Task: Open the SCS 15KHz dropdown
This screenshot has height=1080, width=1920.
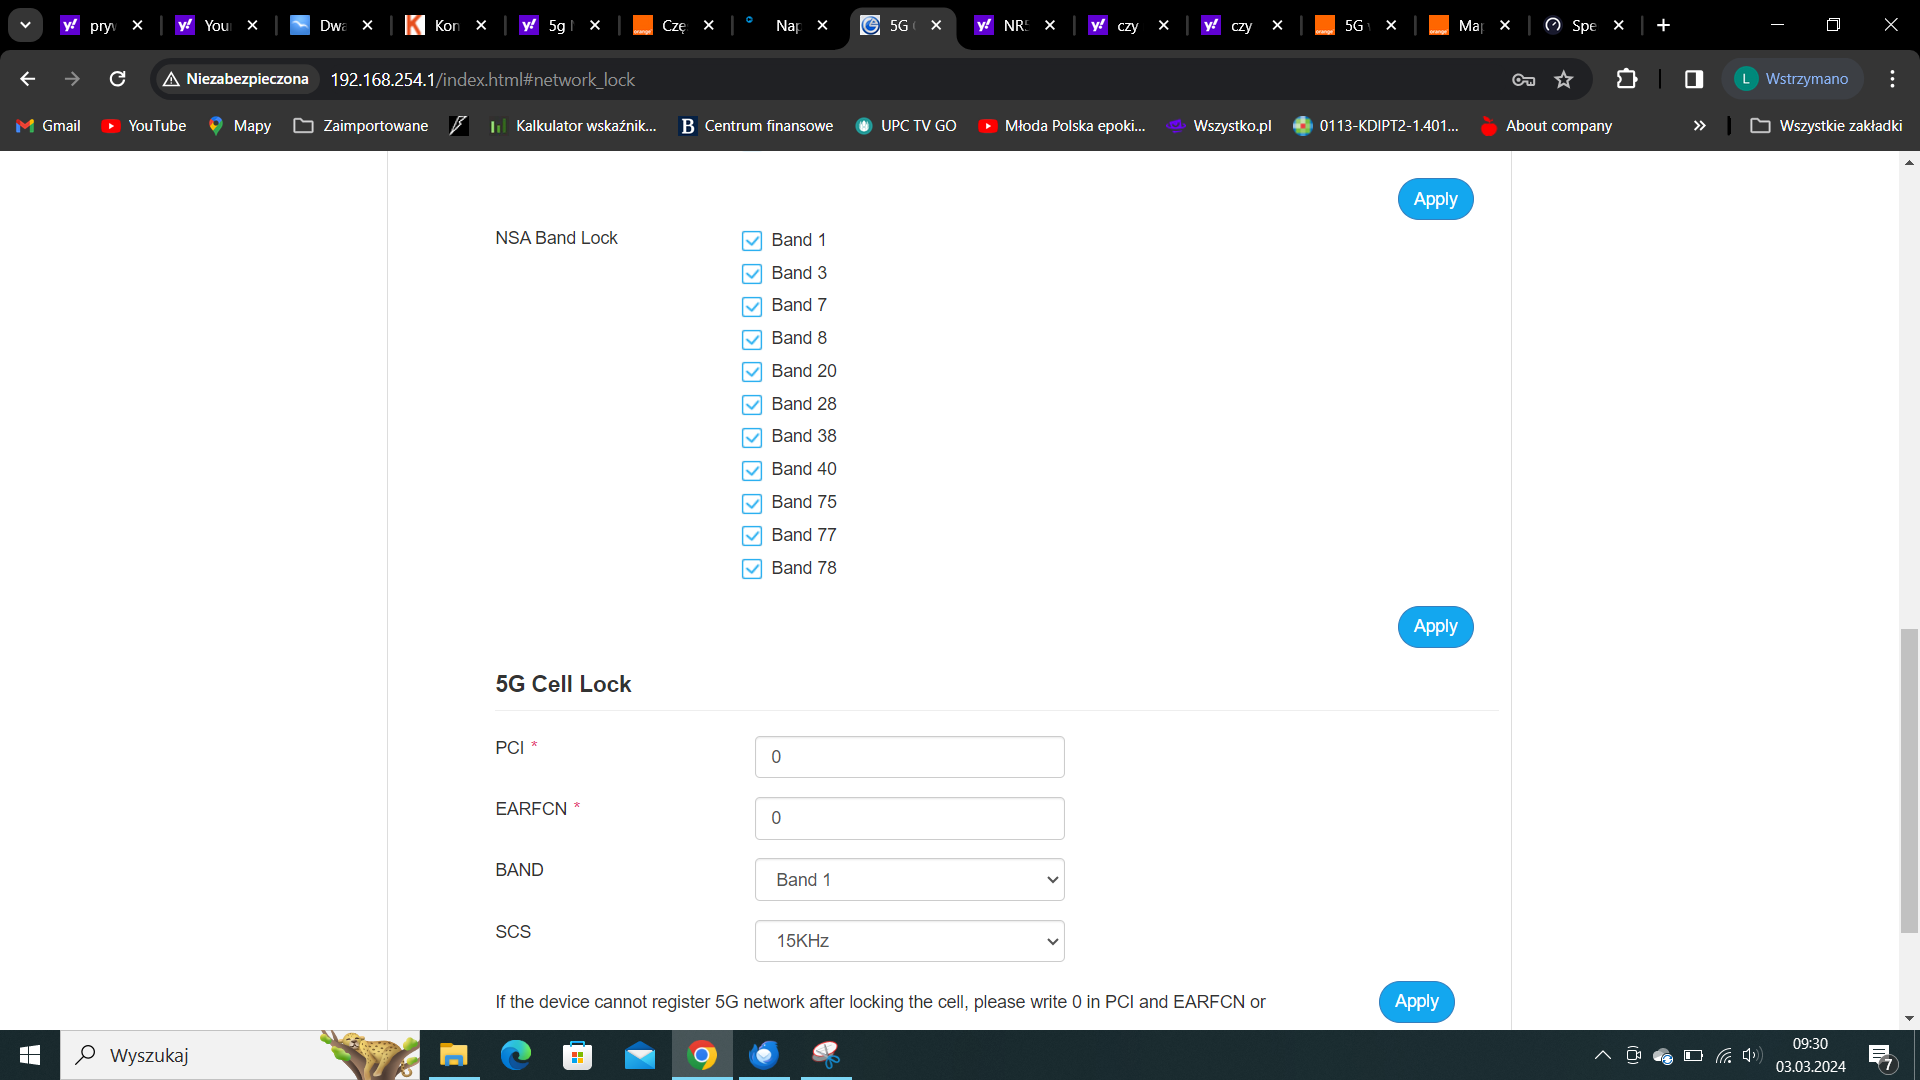Action: [x=909, y=941]
